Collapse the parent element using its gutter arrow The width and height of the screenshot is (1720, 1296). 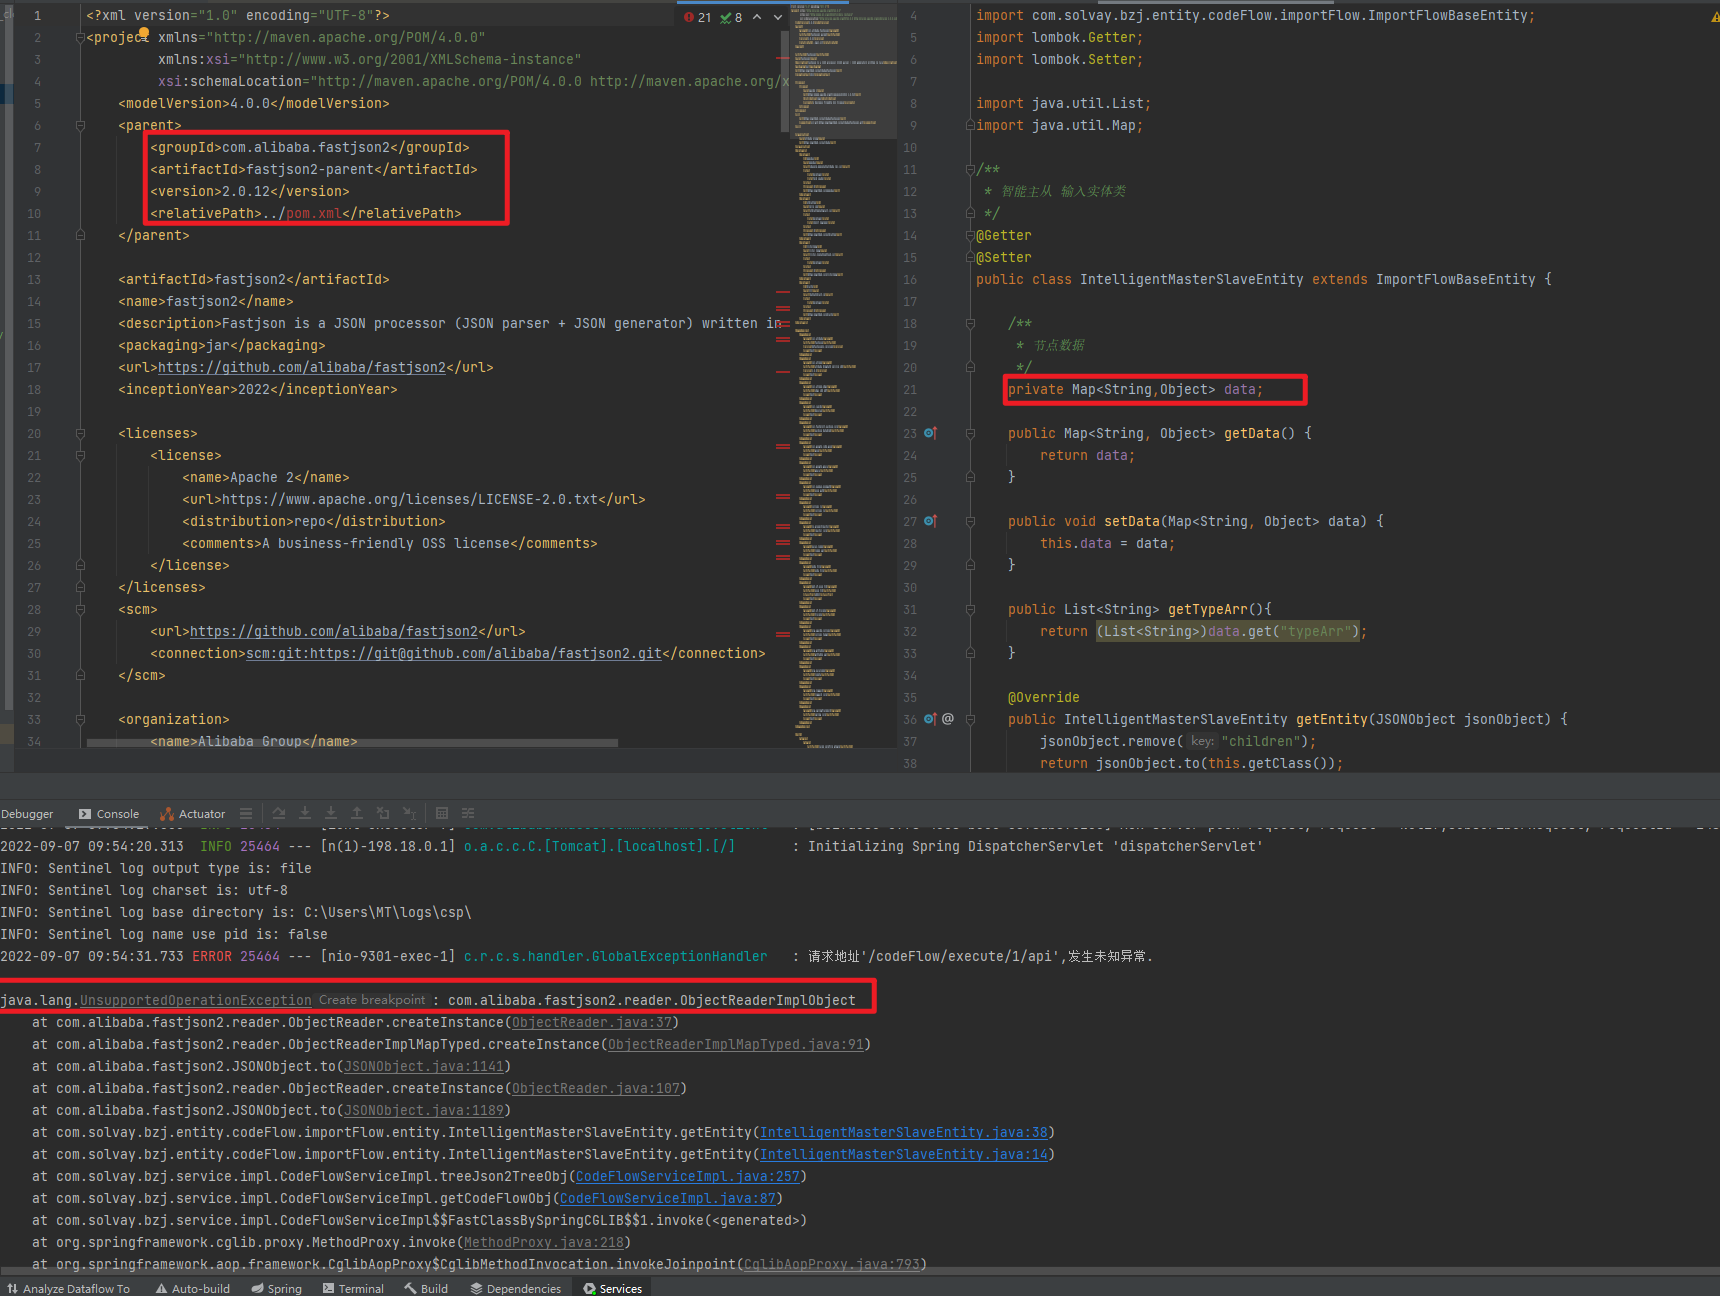(x=80, y=125)
